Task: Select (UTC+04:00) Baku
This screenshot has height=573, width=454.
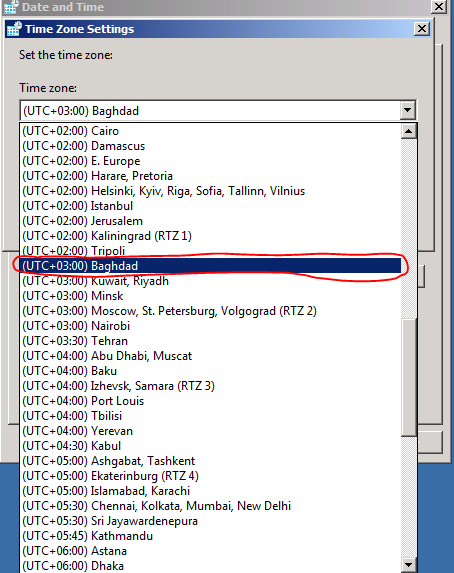Action: (211, 371)
